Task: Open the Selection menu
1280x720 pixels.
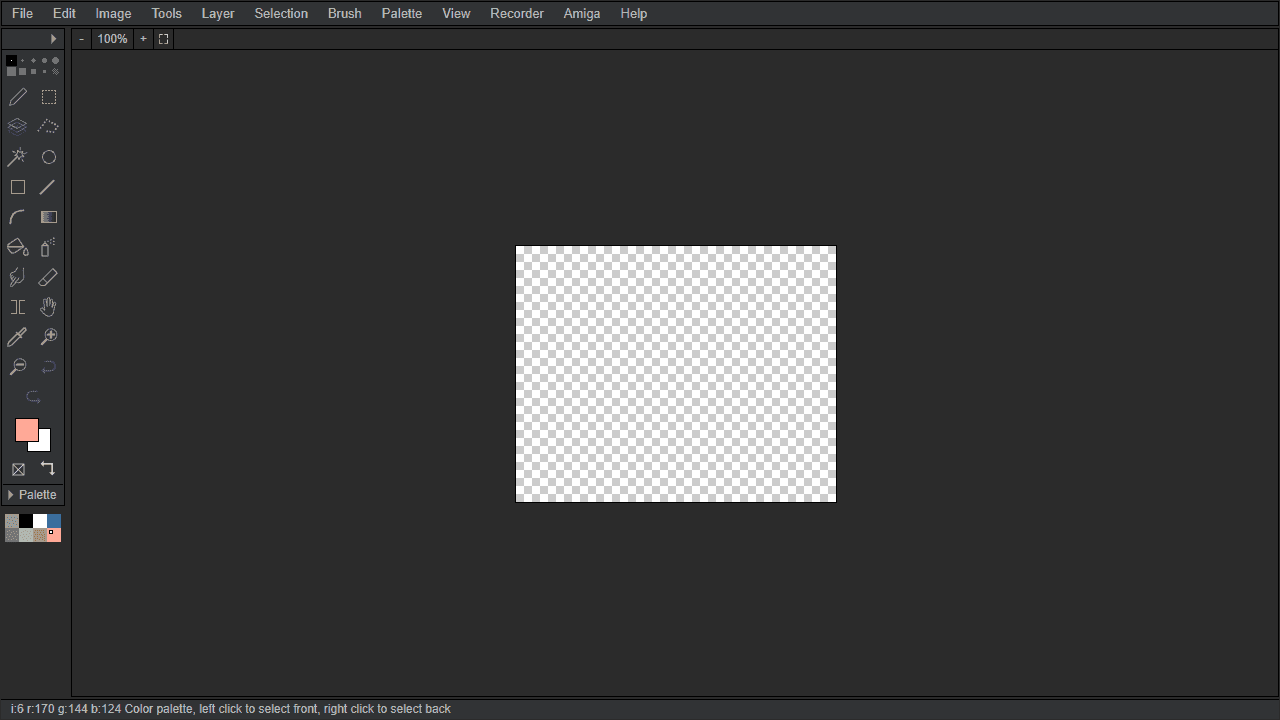Action: (x=281, y=13)
